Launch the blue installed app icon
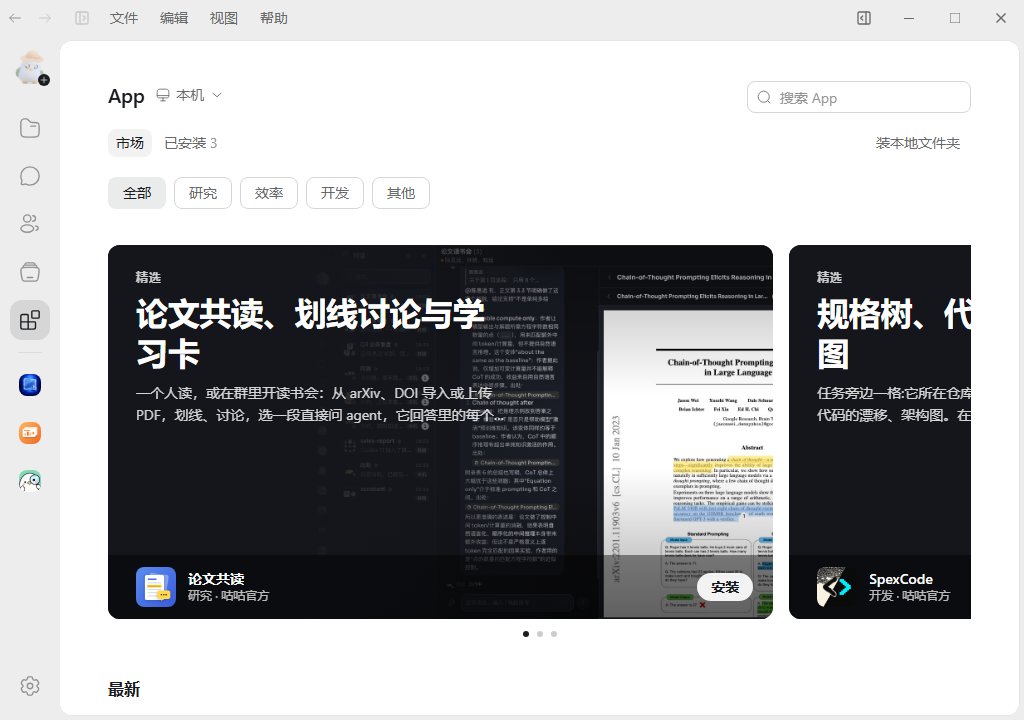 tap(30, 385)
